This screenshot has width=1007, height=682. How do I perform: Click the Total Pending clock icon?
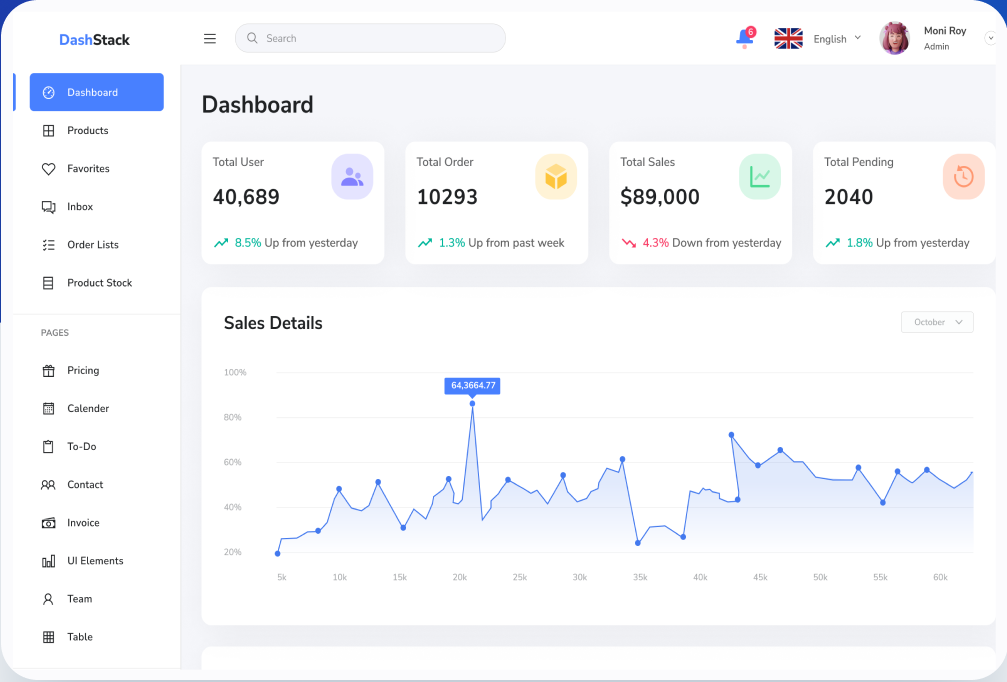point(963,177)
